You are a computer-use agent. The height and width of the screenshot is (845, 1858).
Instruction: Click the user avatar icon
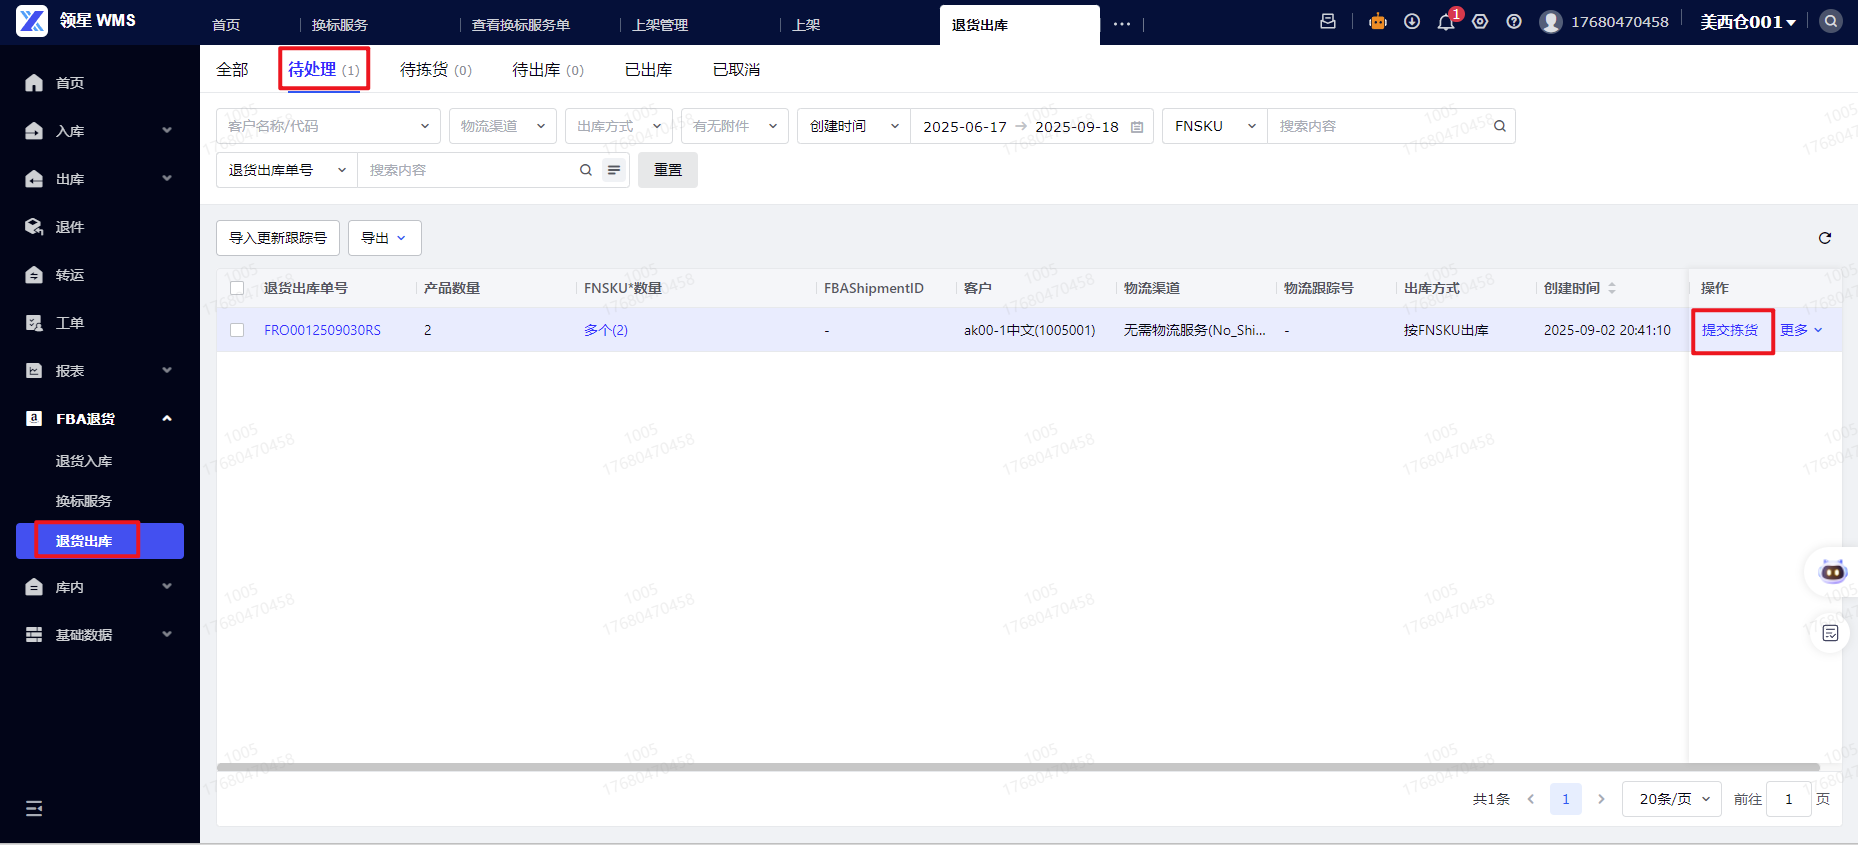click(1551, 22)
